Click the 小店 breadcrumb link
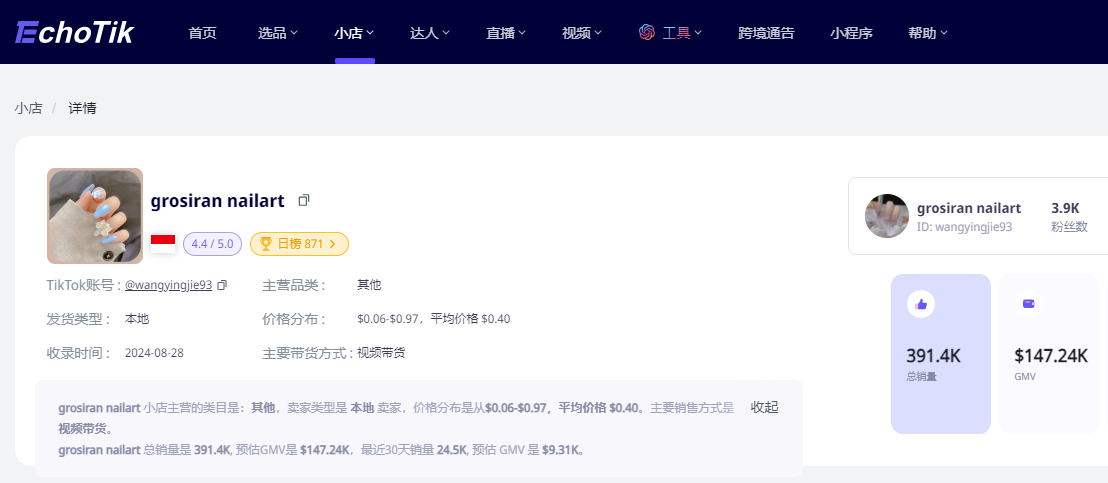 click(x=28, y=108)
